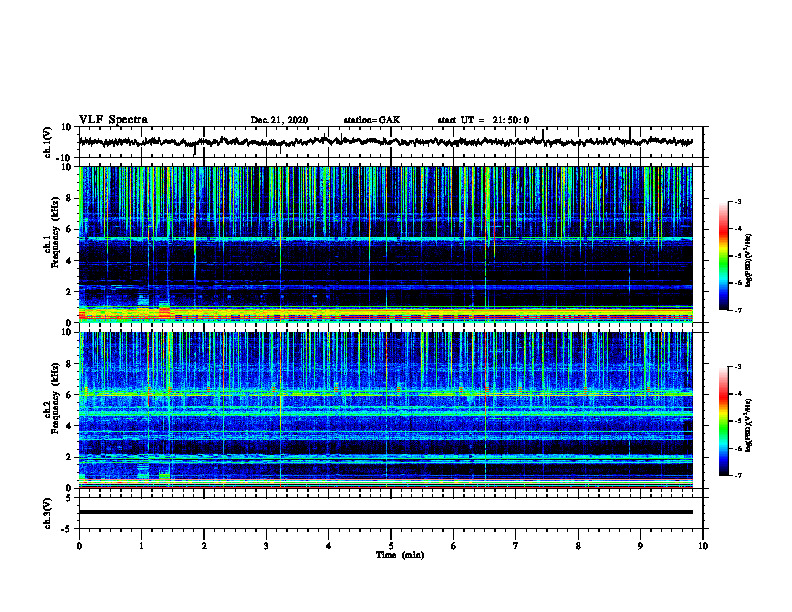The width and height of the screenshot is (792, 612).
Task: Click time-axis tick label "7"
Action: pyautogui.click(x=516, y=546)
